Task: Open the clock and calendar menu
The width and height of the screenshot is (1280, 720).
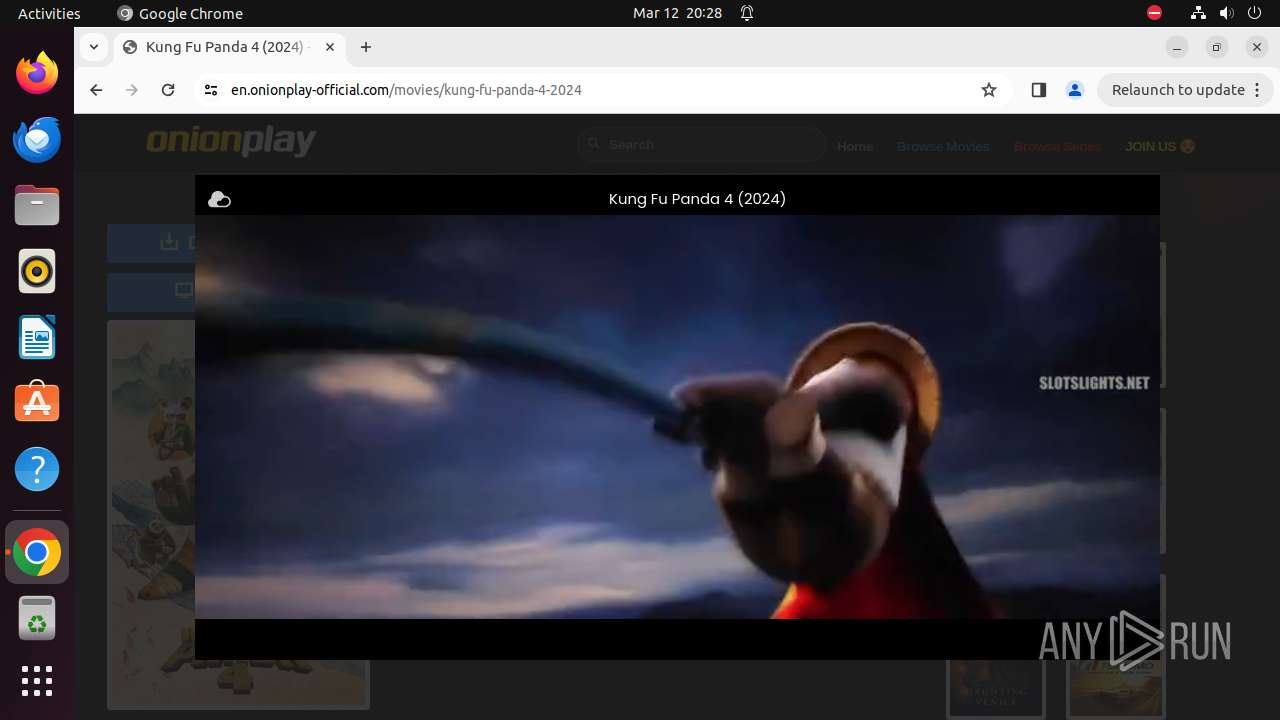Action: pyautogui.click(x=677, y=13)
